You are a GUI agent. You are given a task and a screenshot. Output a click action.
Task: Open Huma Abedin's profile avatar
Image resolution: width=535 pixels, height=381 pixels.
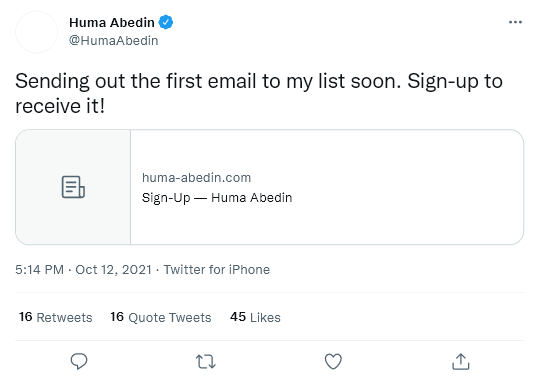[37, 32]
